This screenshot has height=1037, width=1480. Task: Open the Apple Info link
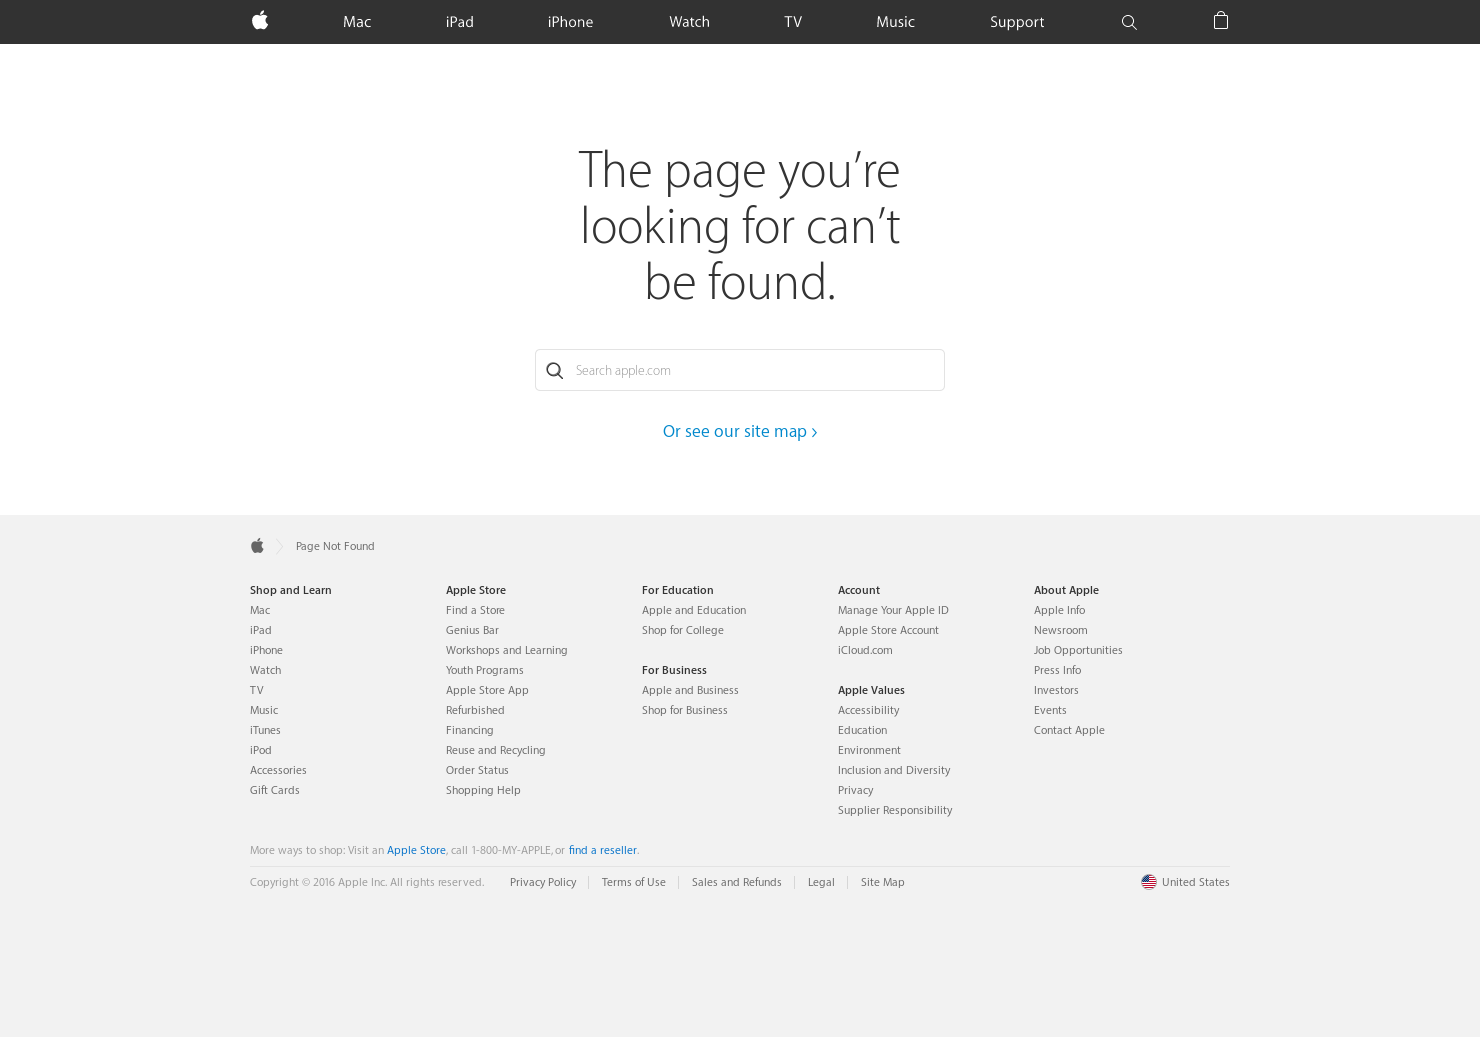[1059, 610]
